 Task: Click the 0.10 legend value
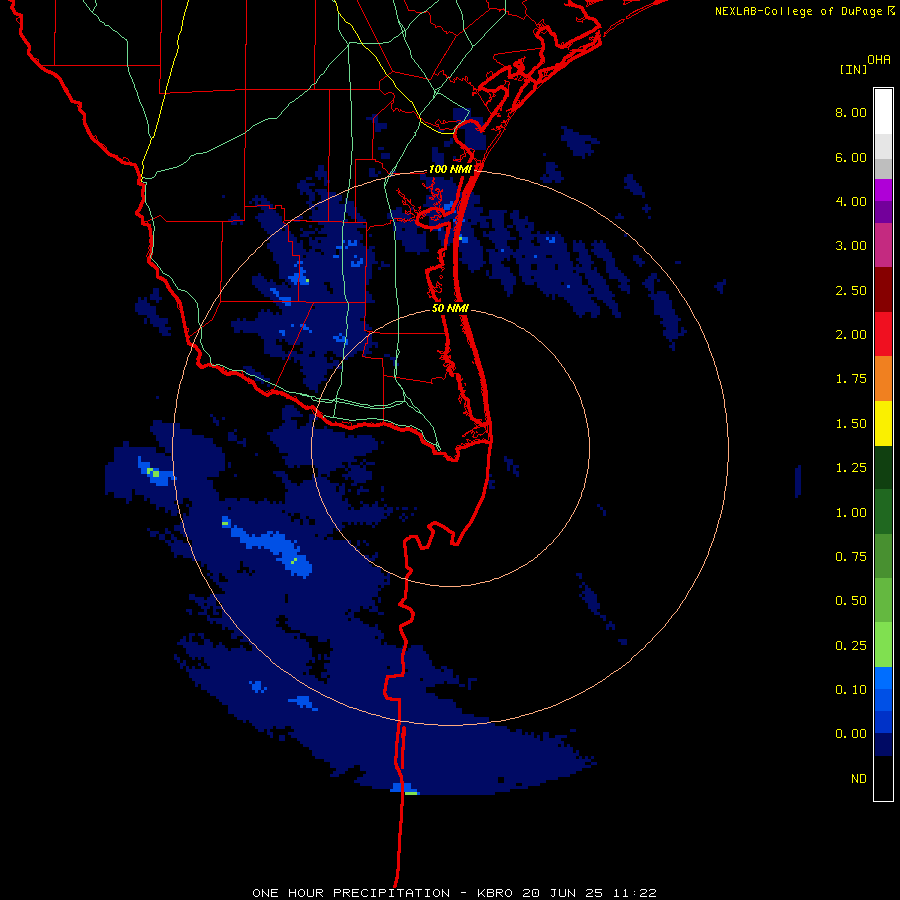[851, 690]
